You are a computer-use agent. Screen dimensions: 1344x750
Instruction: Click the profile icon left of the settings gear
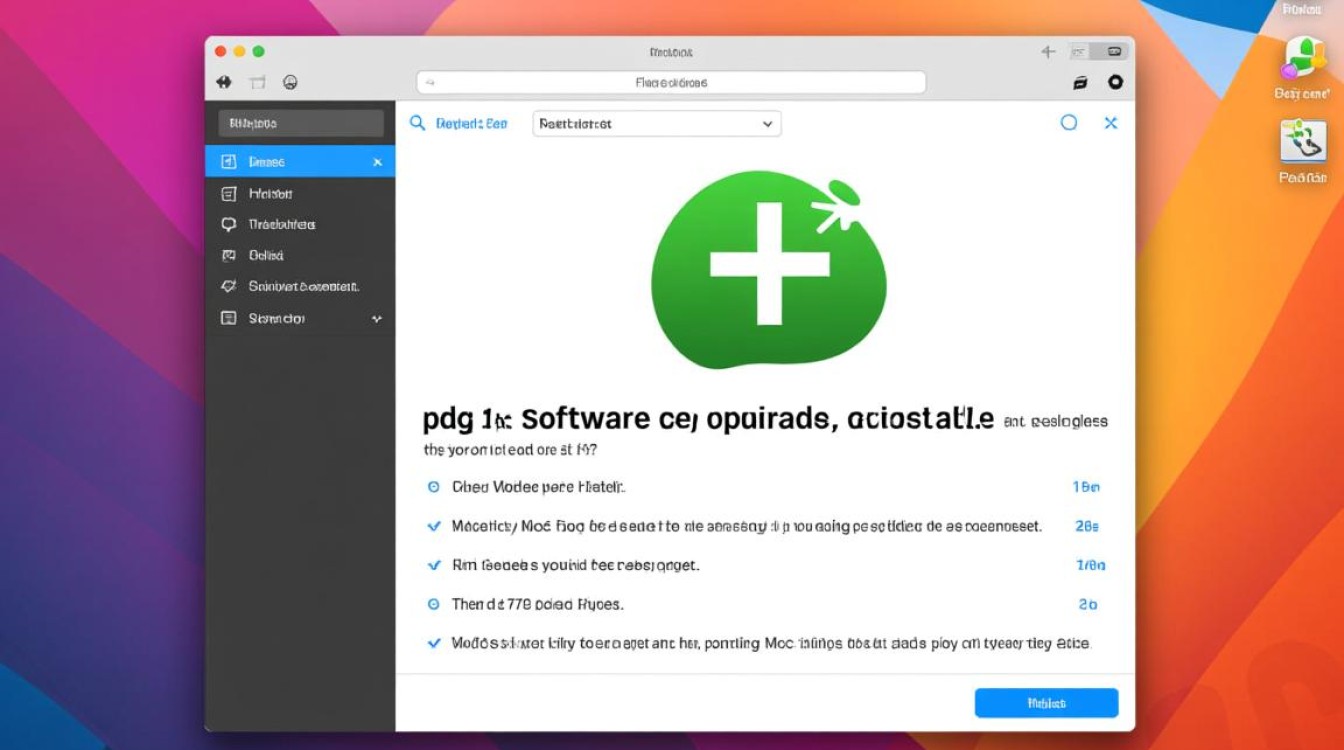click(1080, 82)
